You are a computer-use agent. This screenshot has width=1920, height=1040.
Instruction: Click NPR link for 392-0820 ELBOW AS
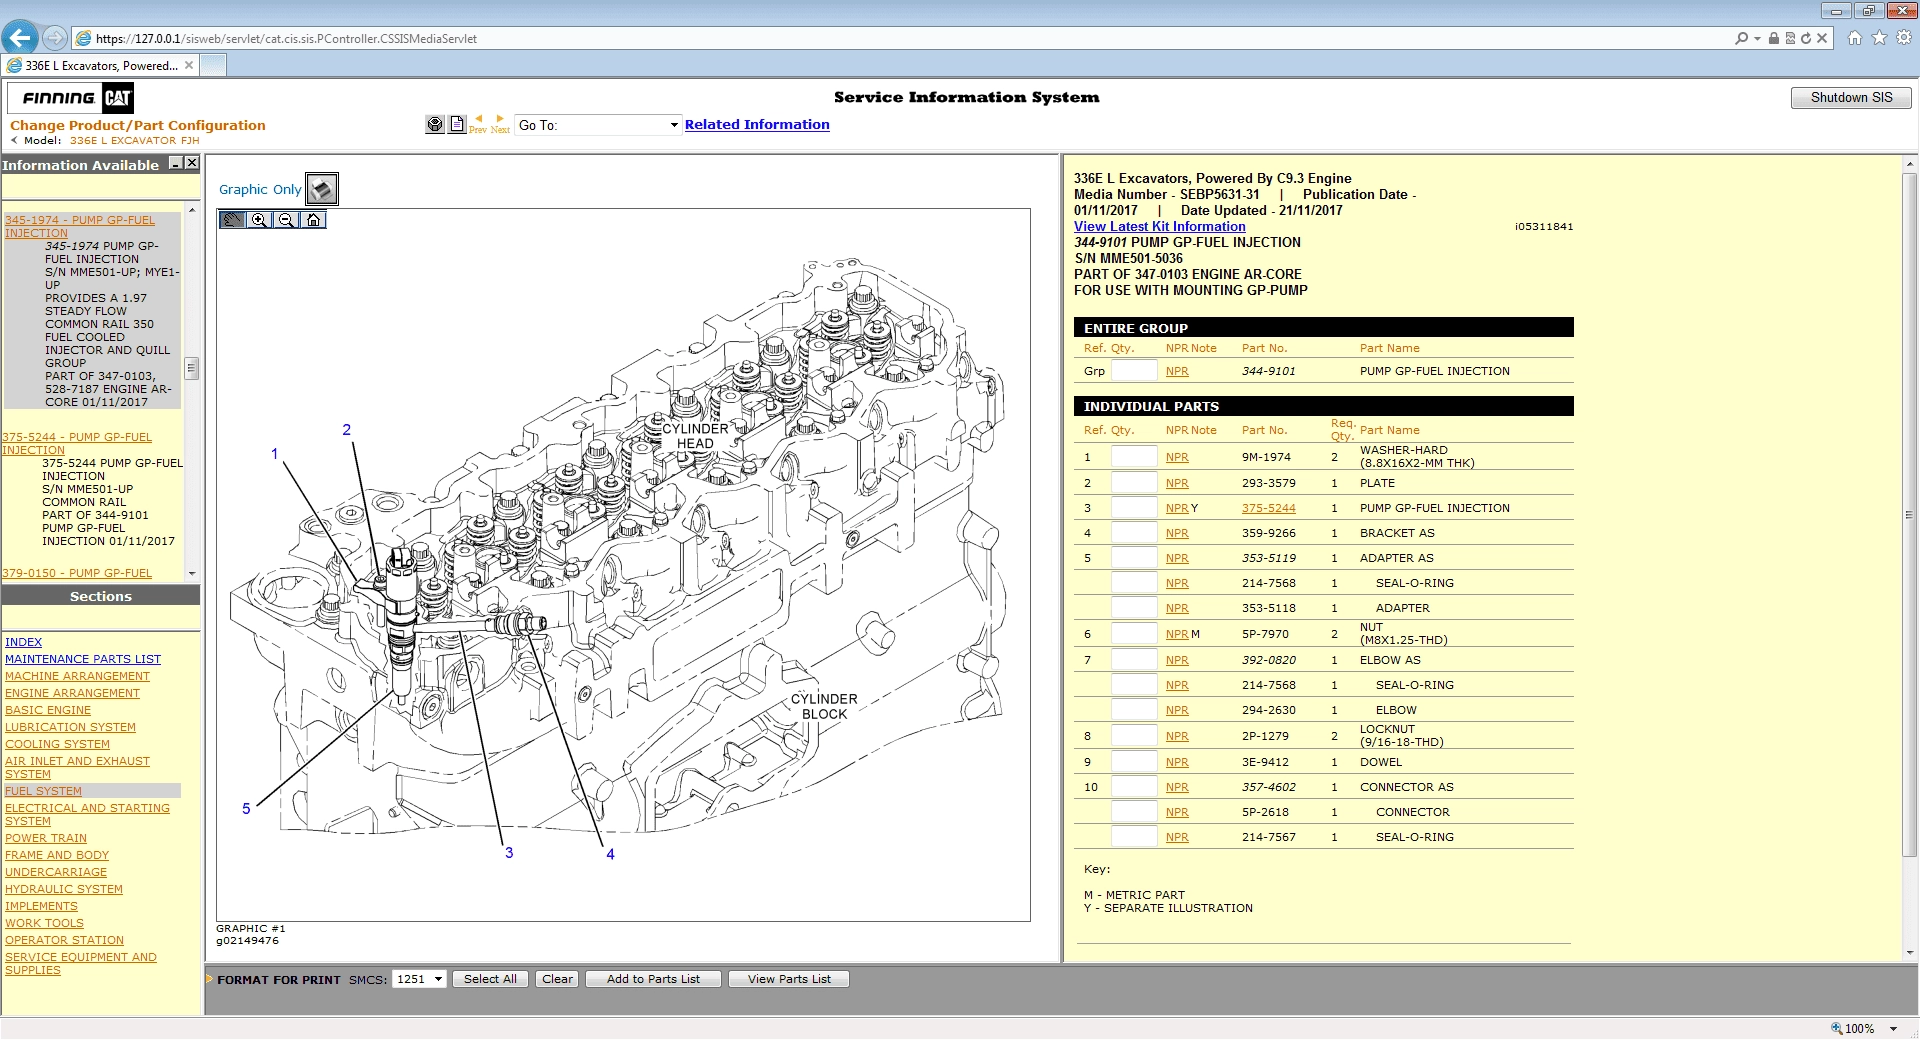[1177, 660]
